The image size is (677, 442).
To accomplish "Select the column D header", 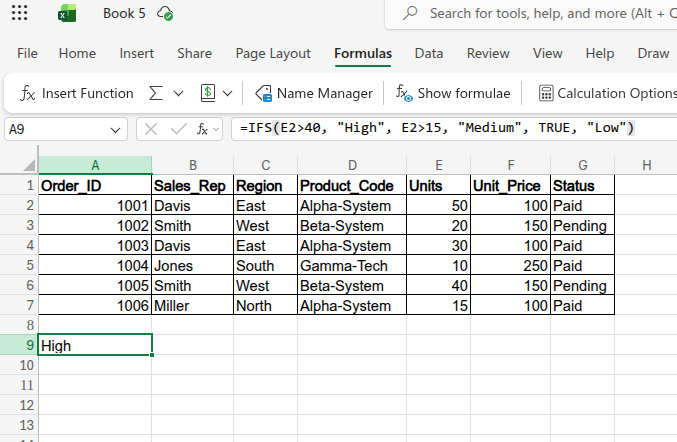I will tap(352, 165).
